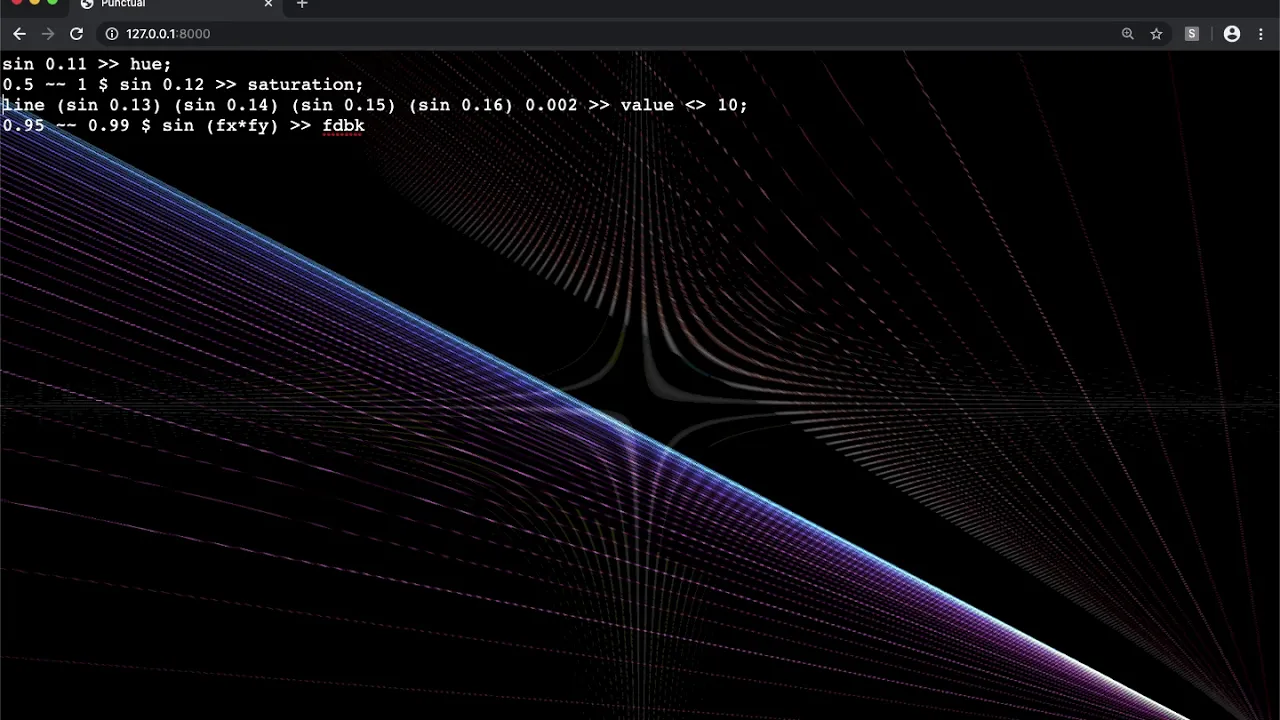Open the Chrome three-dot menu
The image size is (1280, 720).
coord(1261,34)
